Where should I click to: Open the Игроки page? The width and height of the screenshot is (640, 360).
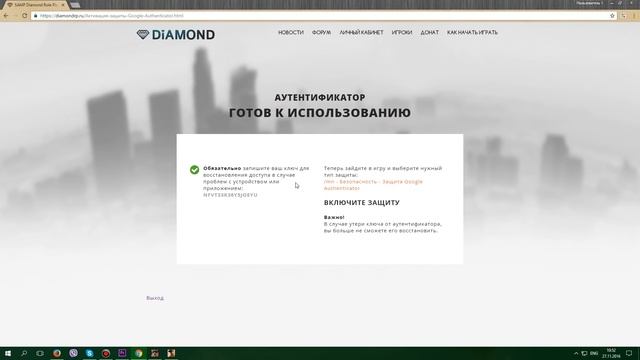tap(402, 32)
